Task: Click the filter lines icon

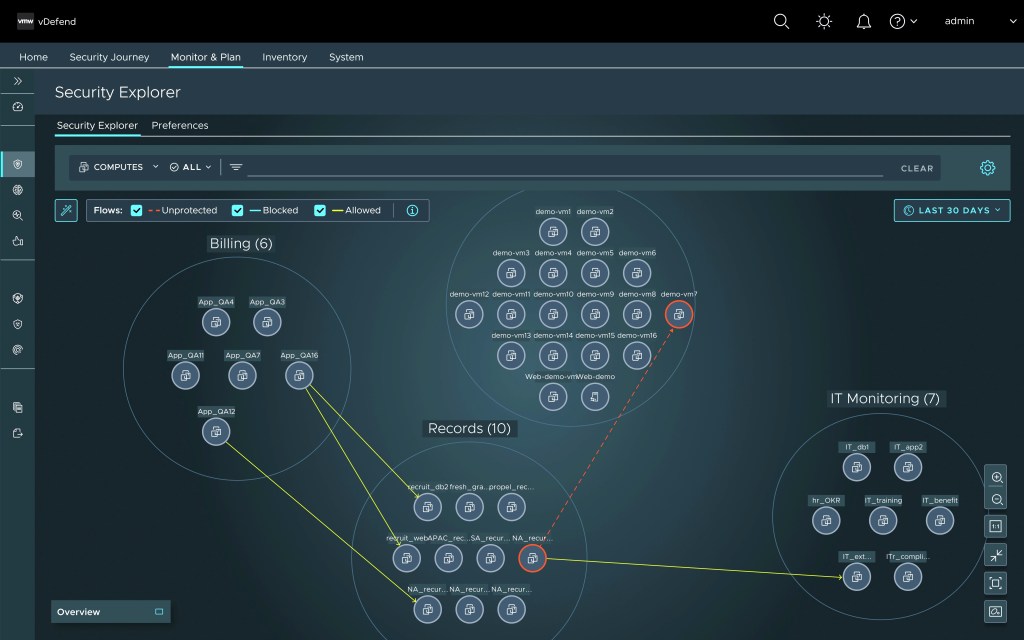Action: 236,167
